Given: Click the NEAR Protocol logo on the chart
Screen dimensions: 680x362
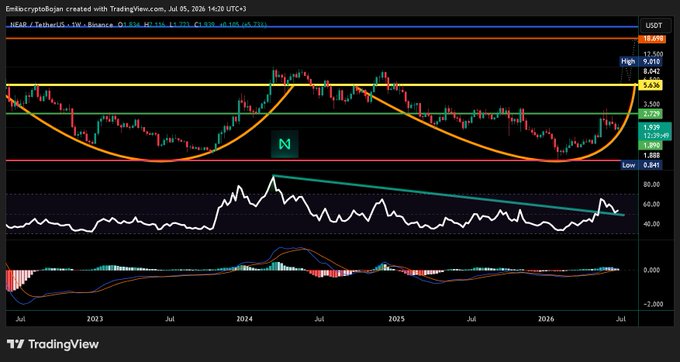Looking at the screenshot, I should click(x=284, y=144).
